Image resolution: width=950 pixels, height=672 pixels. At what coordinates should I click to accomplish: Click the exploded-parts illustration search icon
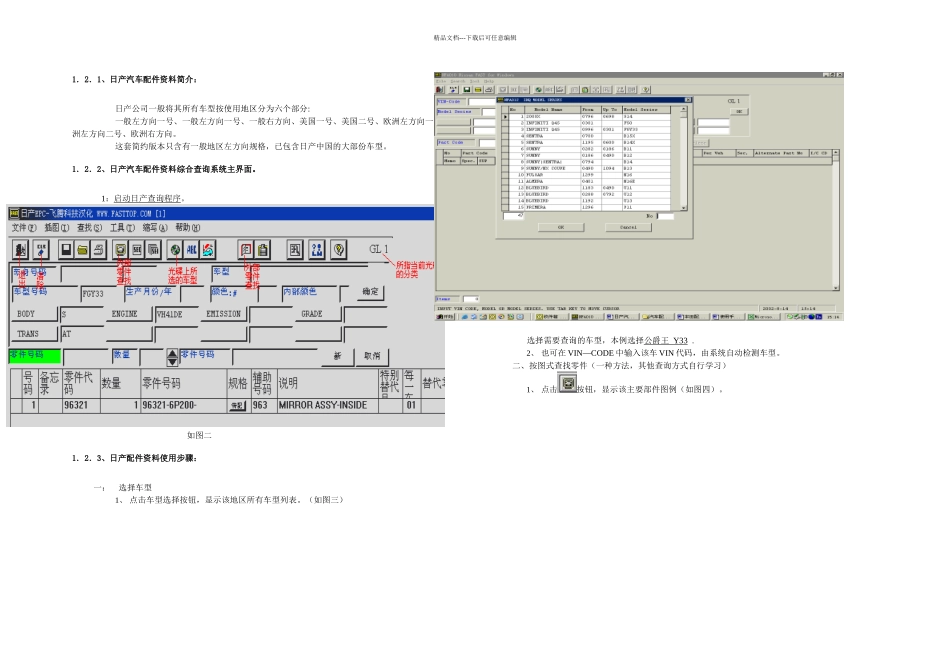point(121,250)
